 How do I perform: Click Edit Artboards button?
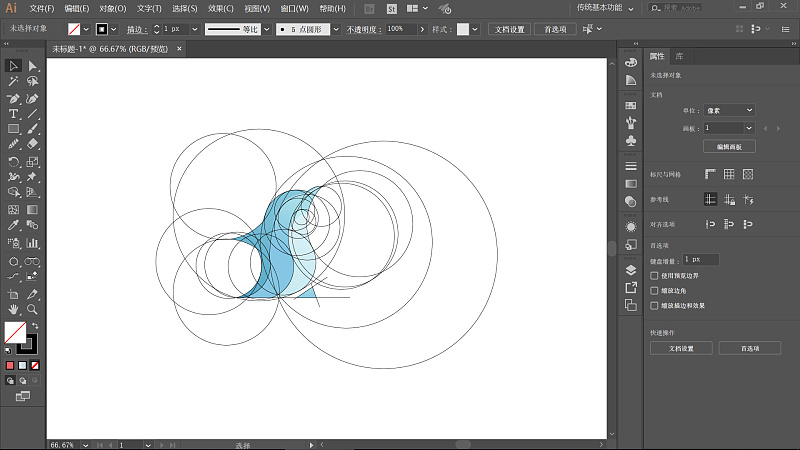tap(729, 147)
